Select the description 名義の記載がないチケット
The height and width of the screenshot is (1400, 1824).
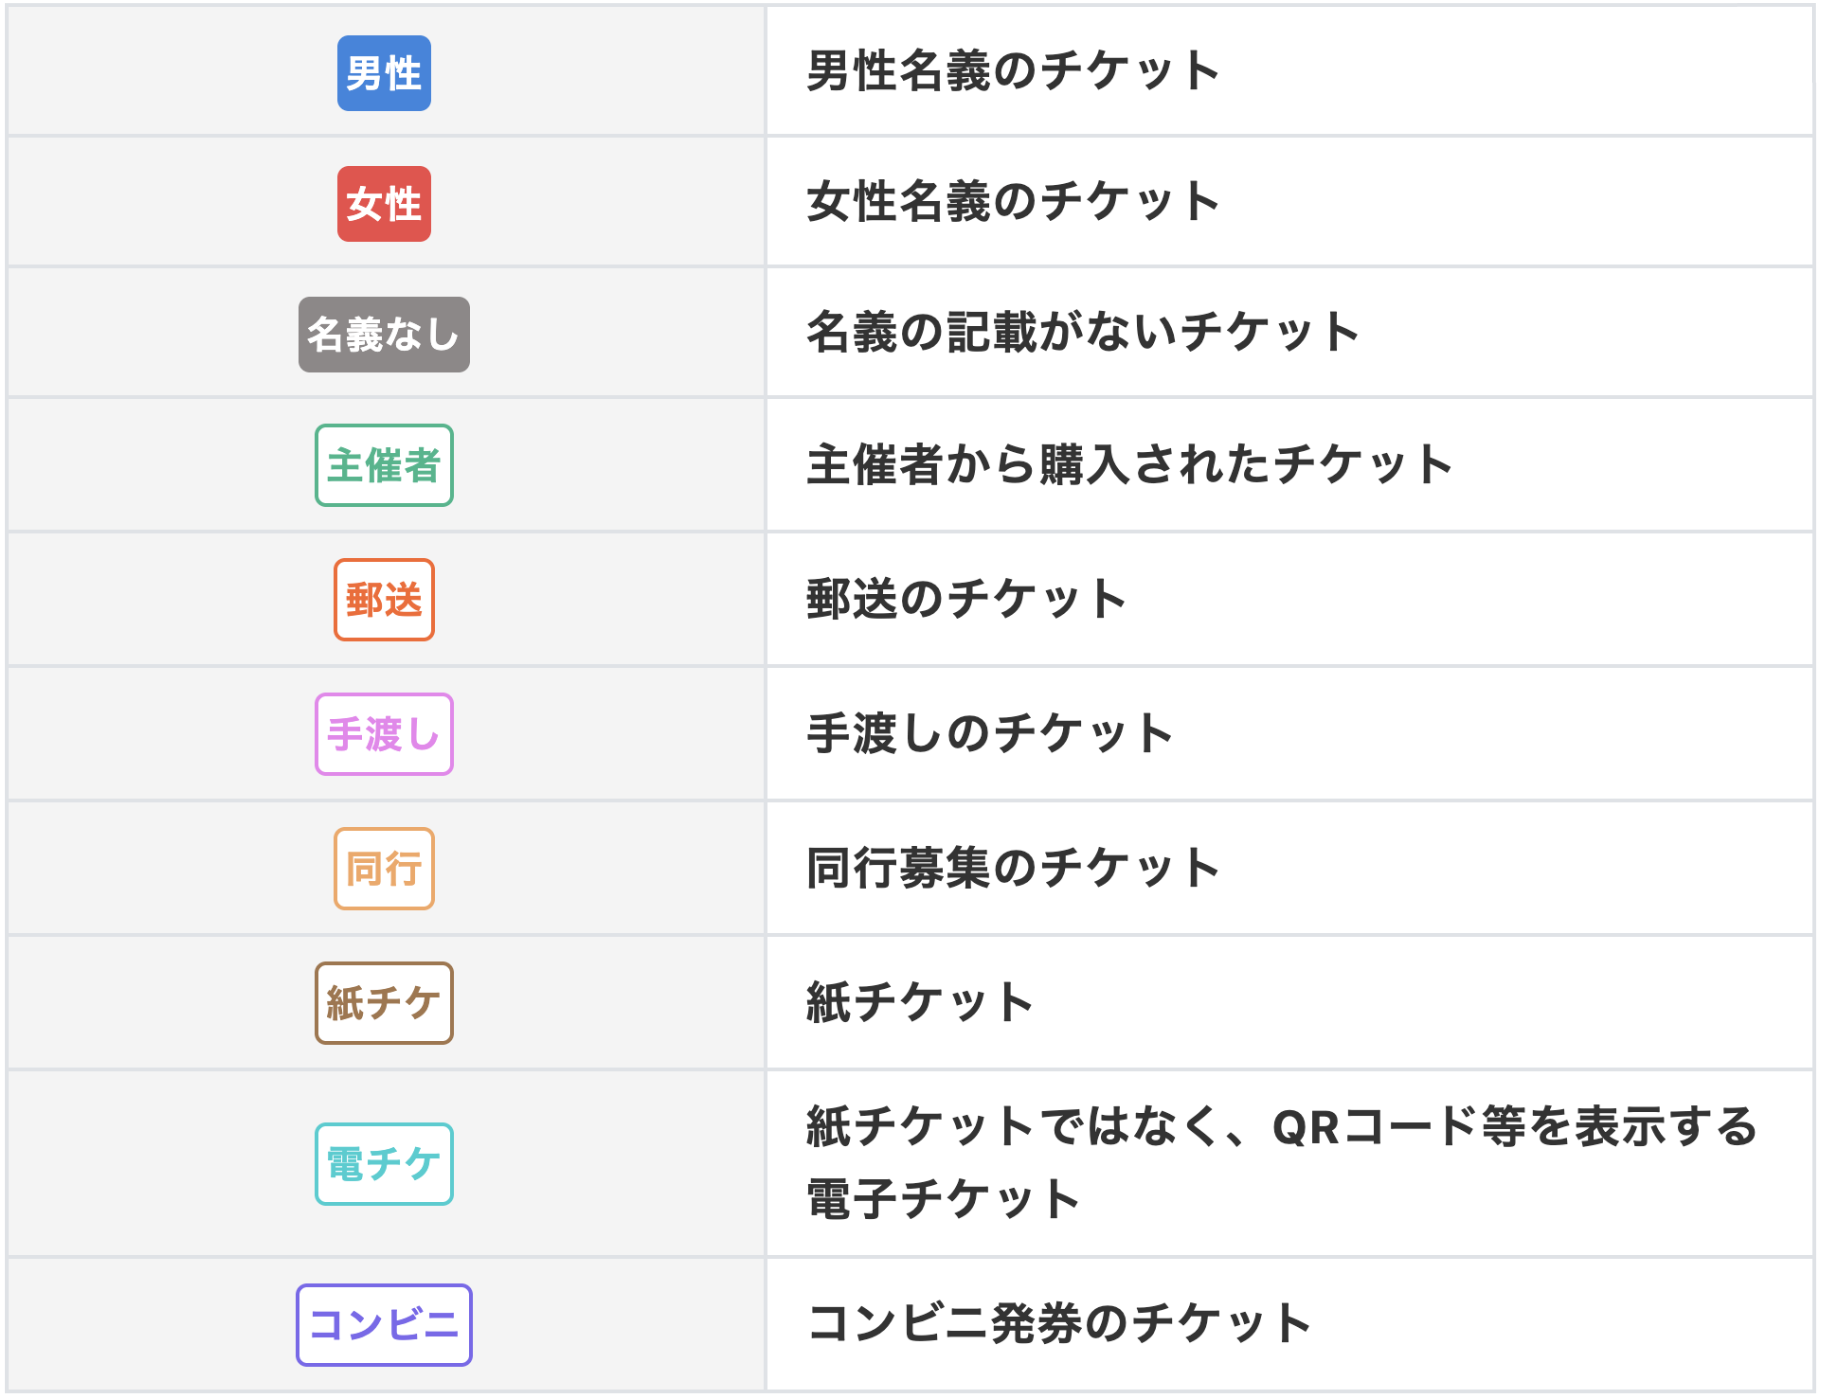pos(1083,333)
